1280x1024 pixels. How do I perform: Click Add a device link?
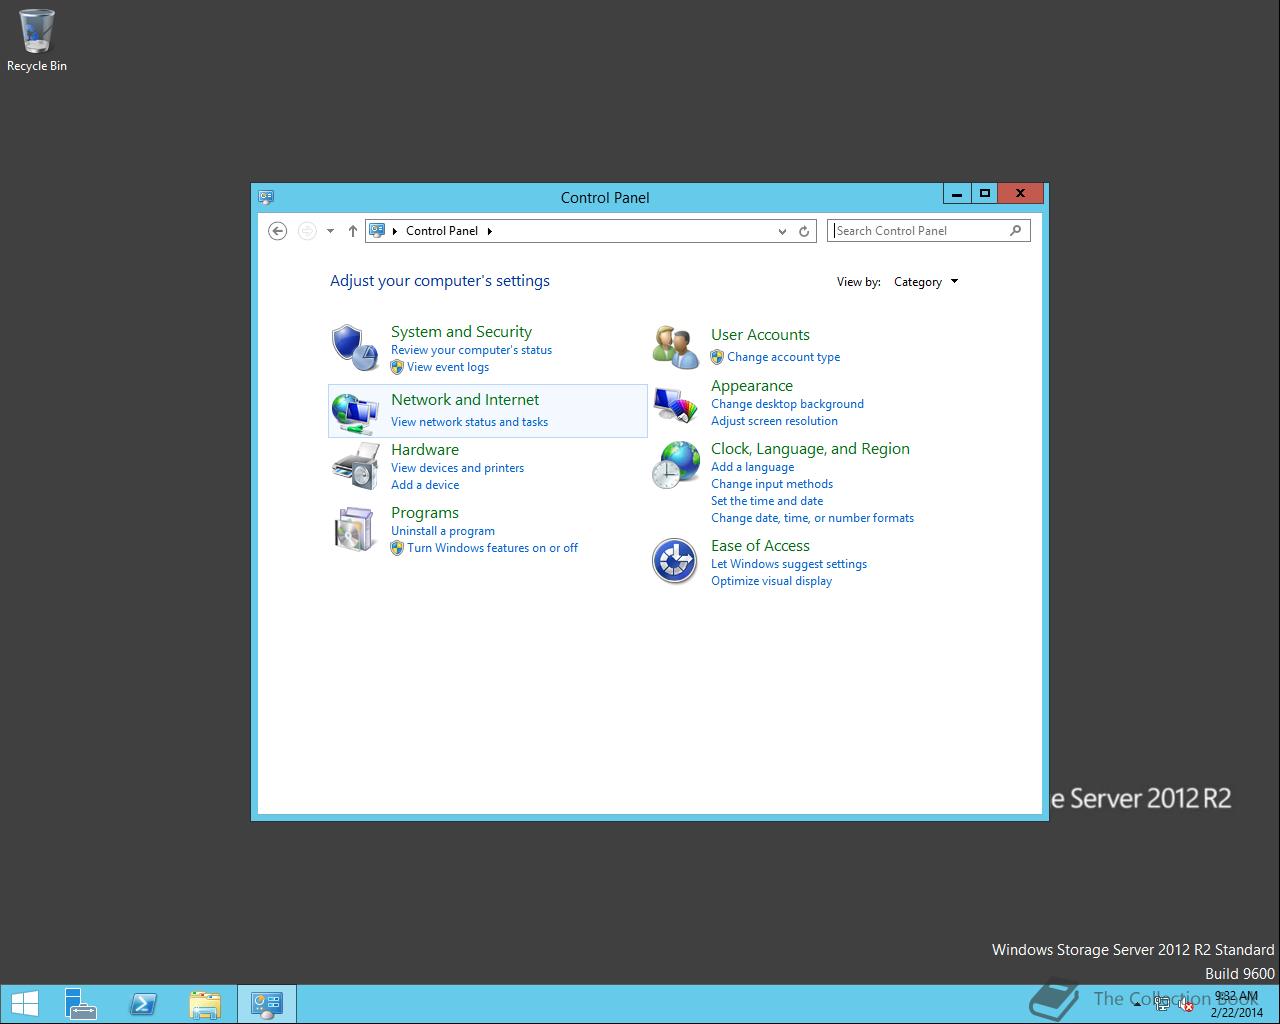[x=425, y=485]
